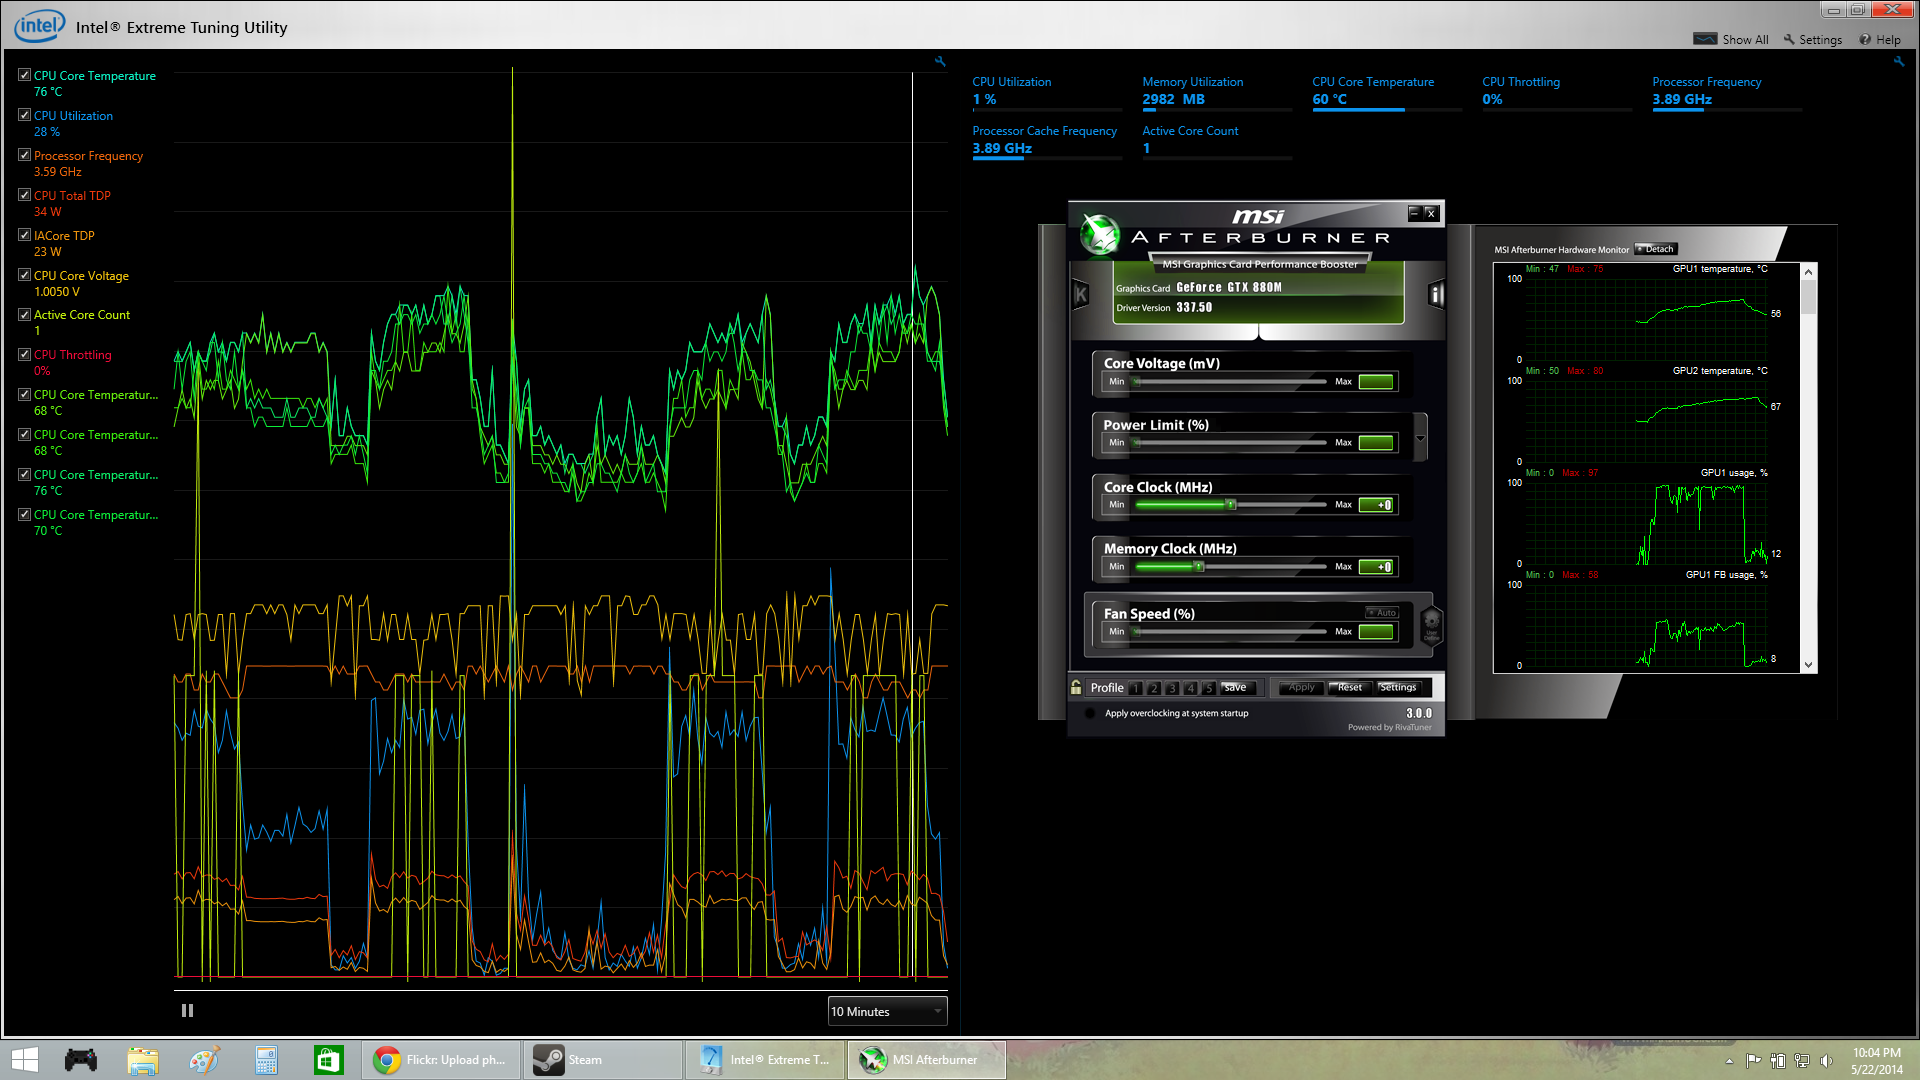
Task: Click the Memory Clock slider handle
Action: coord(1198,567)
